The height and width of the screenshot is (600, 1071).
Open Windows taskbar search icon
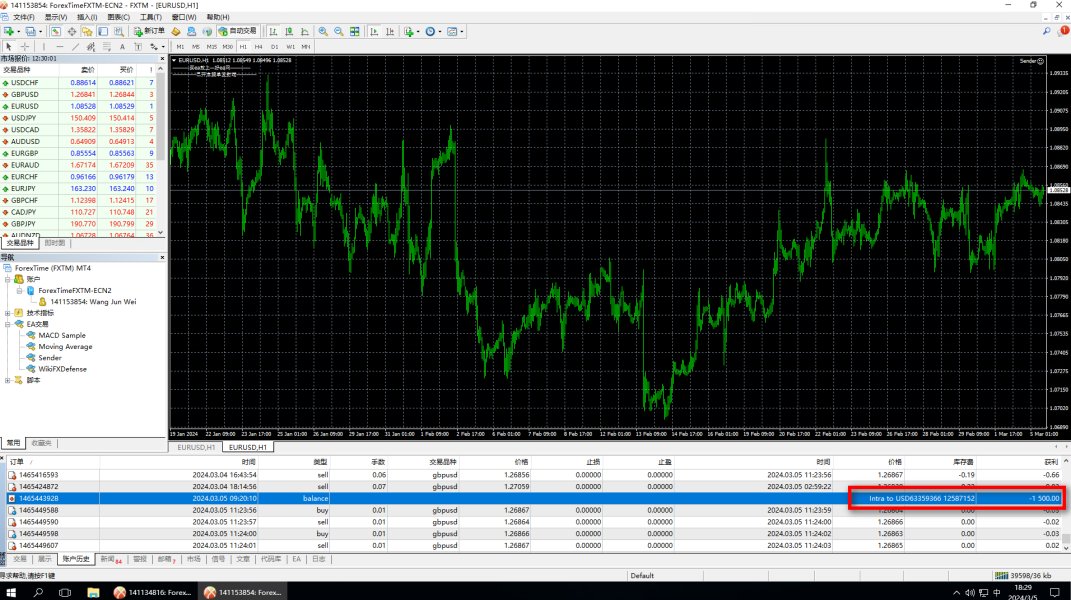pos(37,592)
